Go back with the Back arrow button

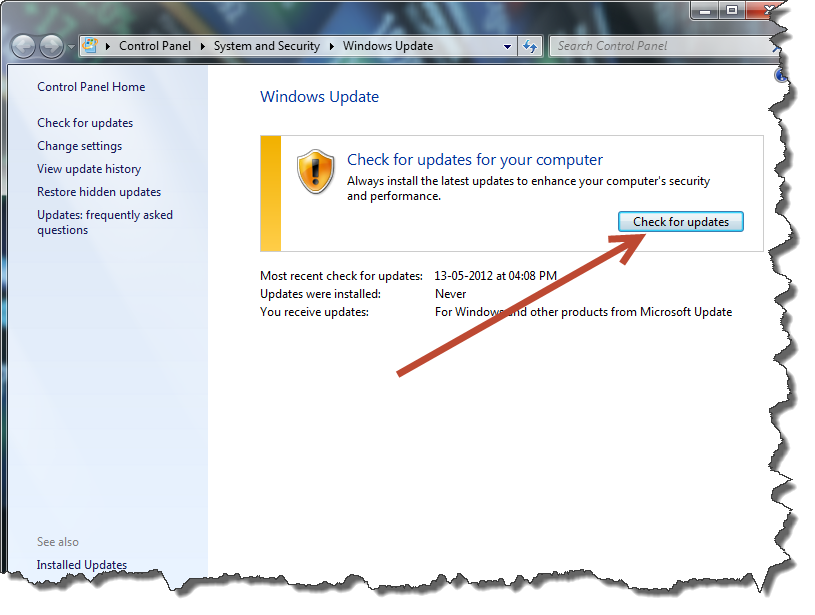[x=23, y=47]
